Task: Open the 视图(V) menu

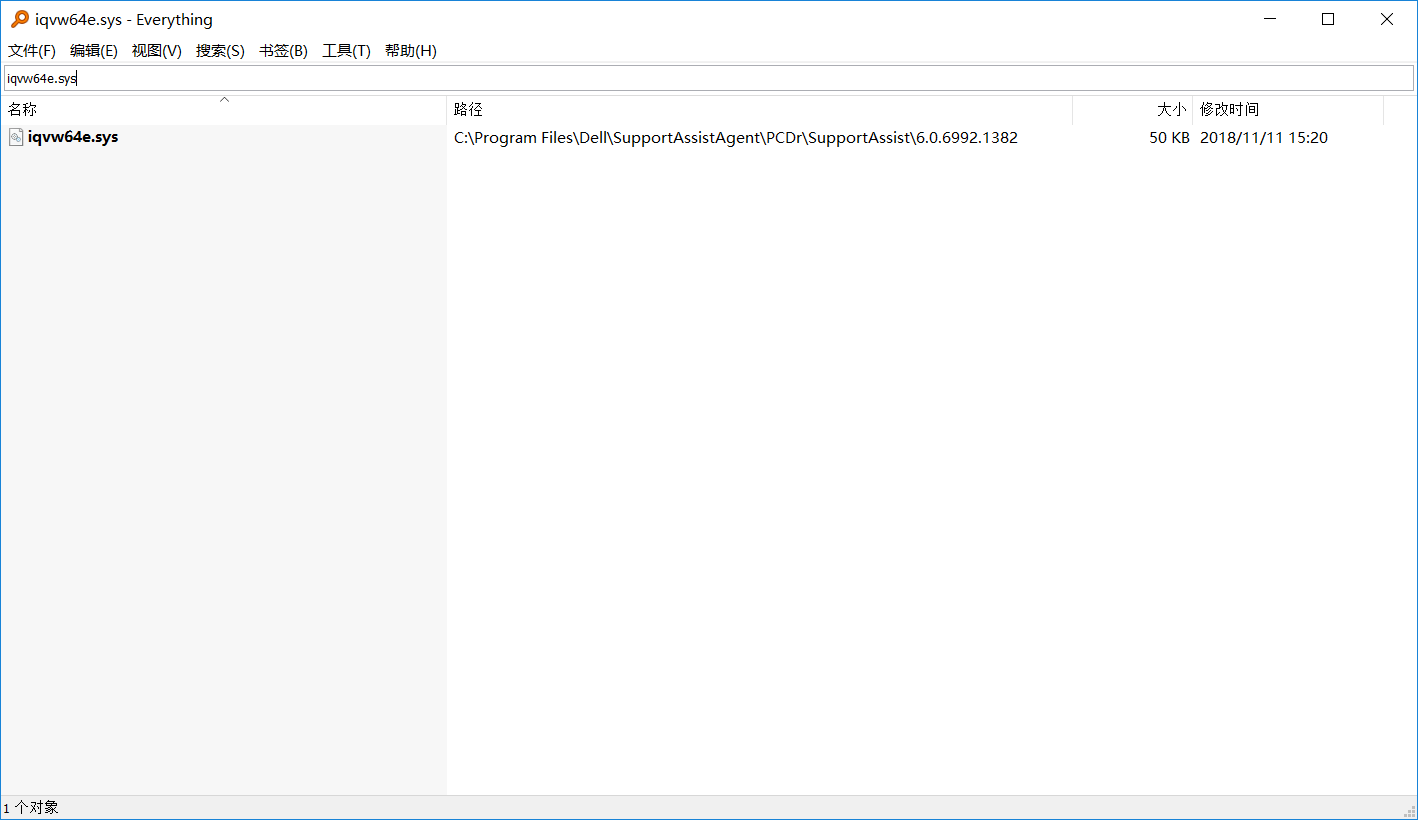Action: (x=157, y=51)
